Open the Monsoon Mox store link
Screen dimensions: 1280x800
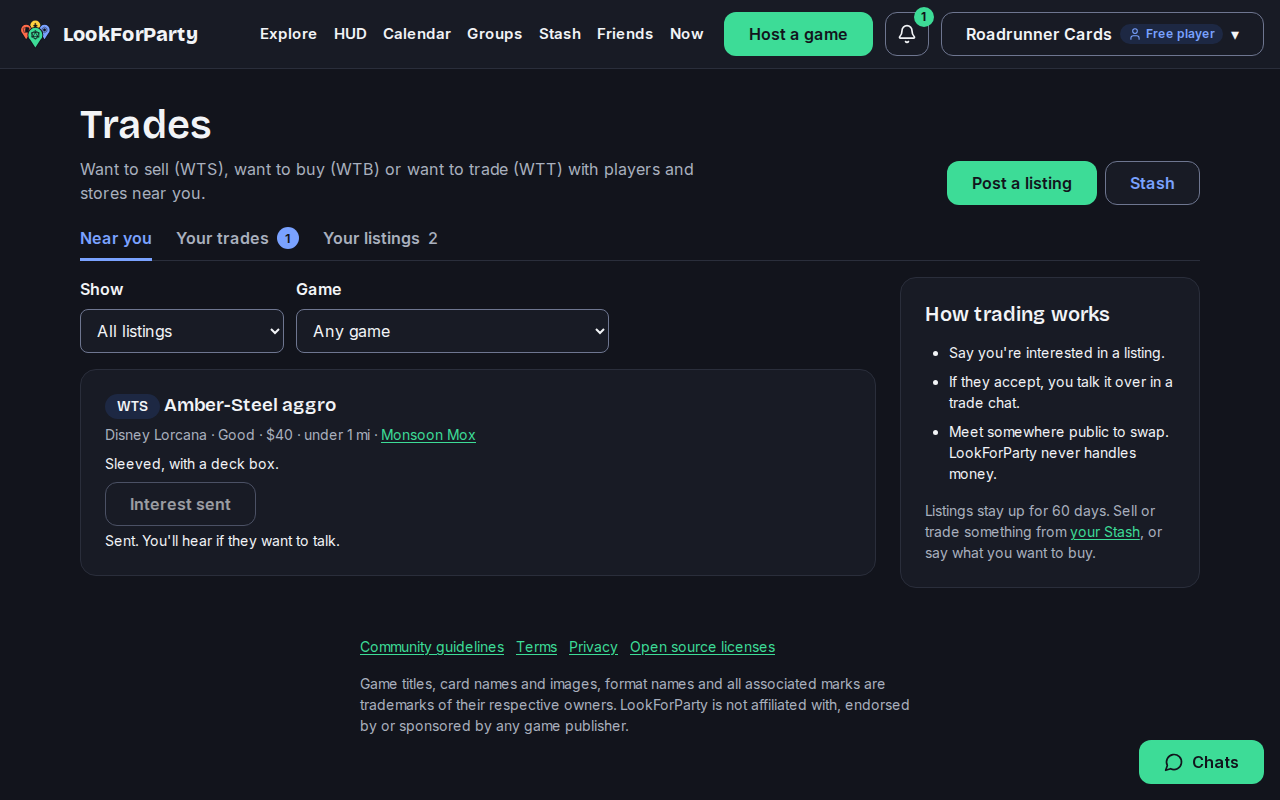[x=428, y=435]
